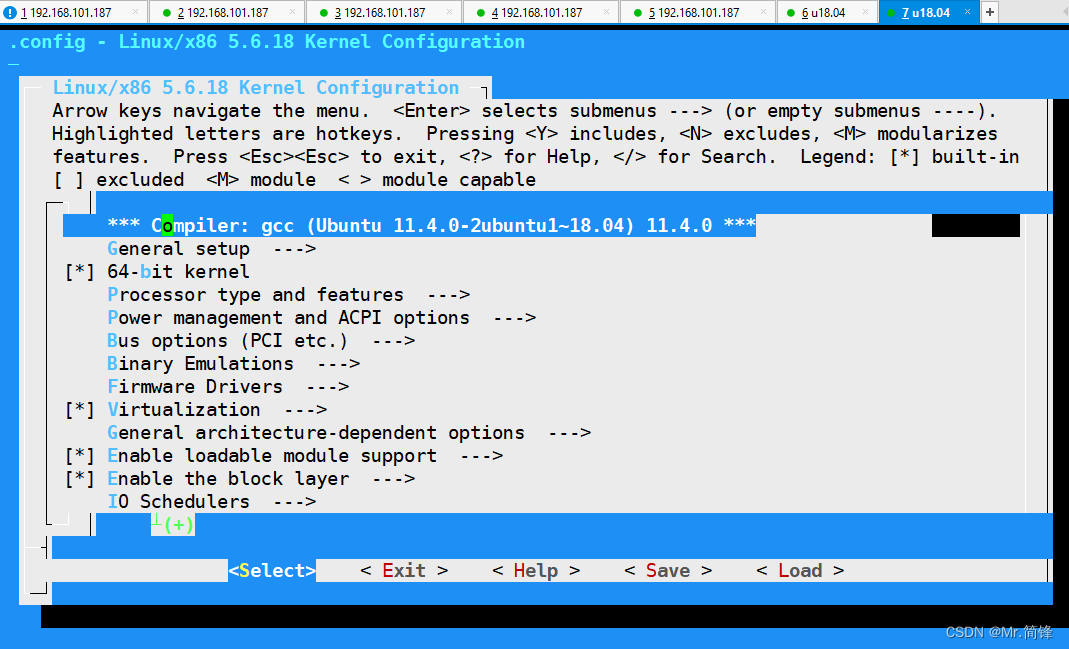This screenshot has height=649, width=1069.
Task: Click the Load button
Action: (x=799, y=570)
